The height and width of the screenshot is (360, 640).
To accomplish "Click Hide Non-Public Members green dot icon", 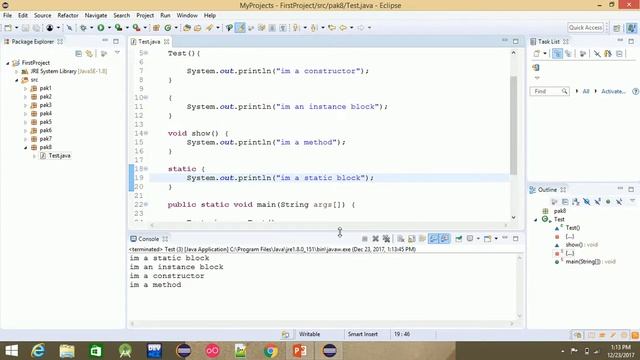I will [608, 202].
